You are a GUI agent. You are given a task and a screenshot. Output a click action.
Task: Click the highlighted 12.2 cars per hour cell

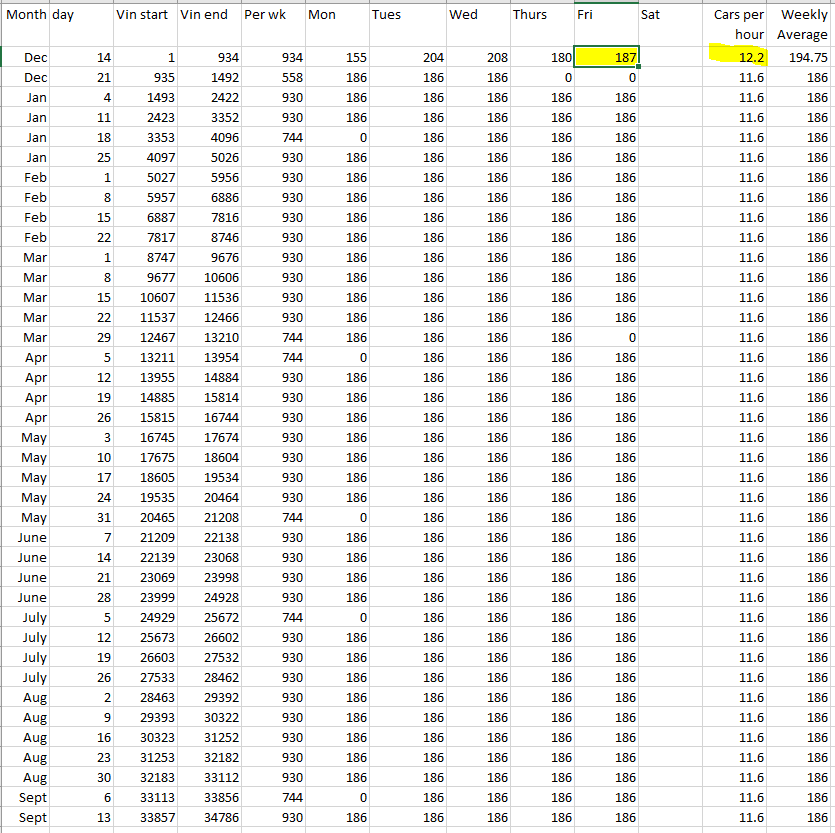click(x=737, y=58)
